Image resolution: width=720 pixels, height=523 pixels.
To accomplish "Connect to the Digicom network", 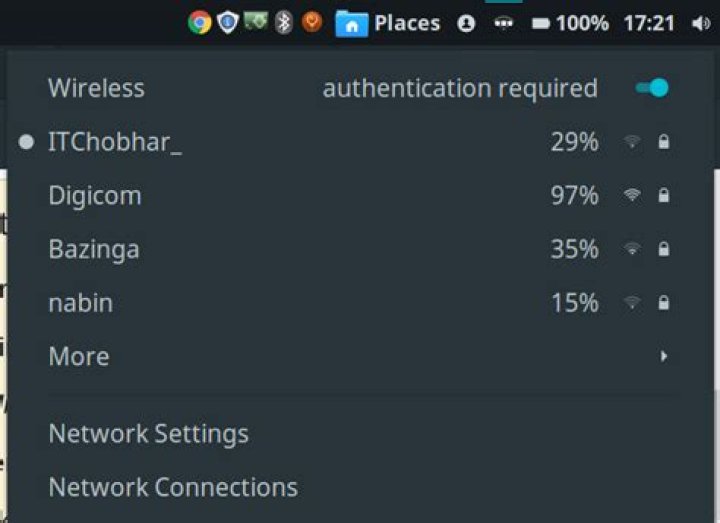I will pos(358,196).
